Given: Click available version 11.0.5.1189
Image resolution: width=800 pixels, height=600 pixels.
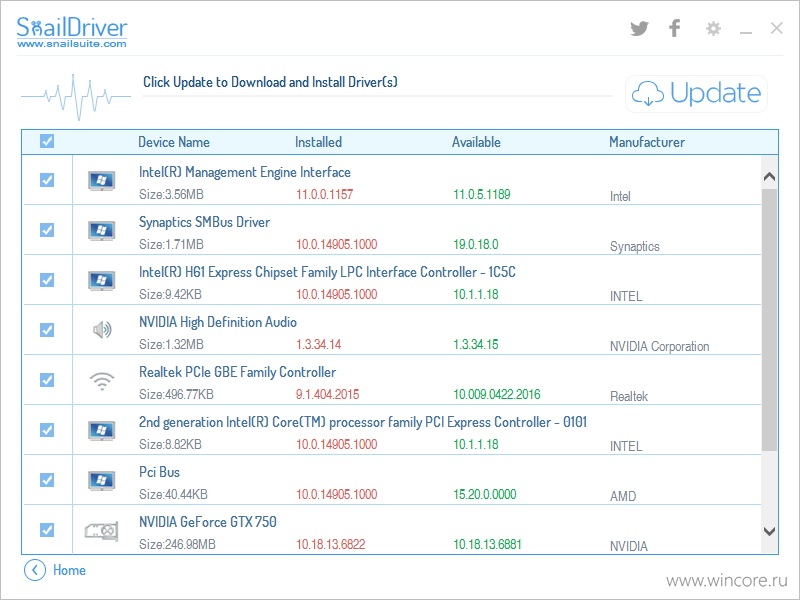Looking at the screenshot, I should [x=482, y=194].
